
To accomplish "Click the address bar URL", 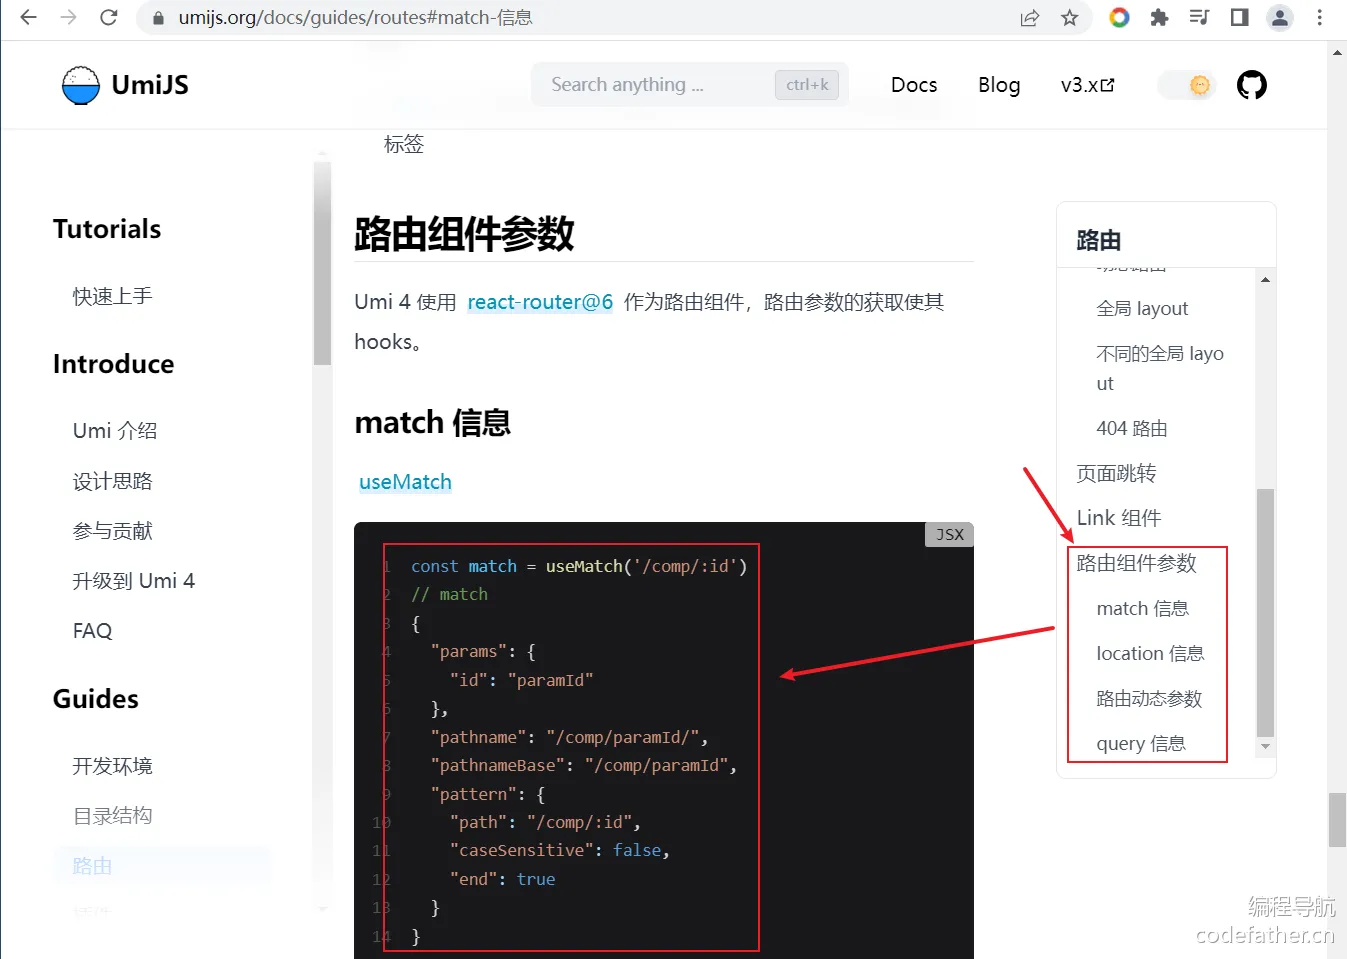I will [355, 18].
